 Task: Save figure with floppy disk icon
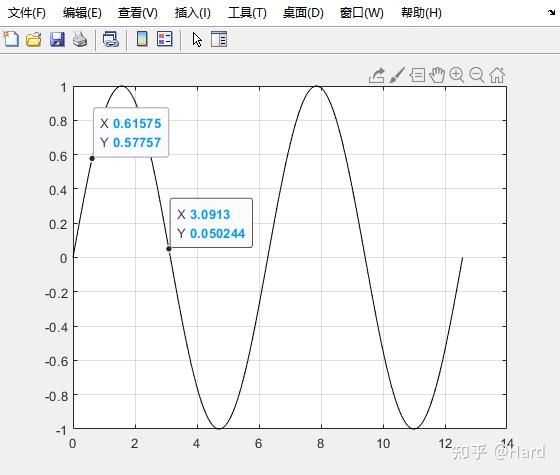coord(57,39)
